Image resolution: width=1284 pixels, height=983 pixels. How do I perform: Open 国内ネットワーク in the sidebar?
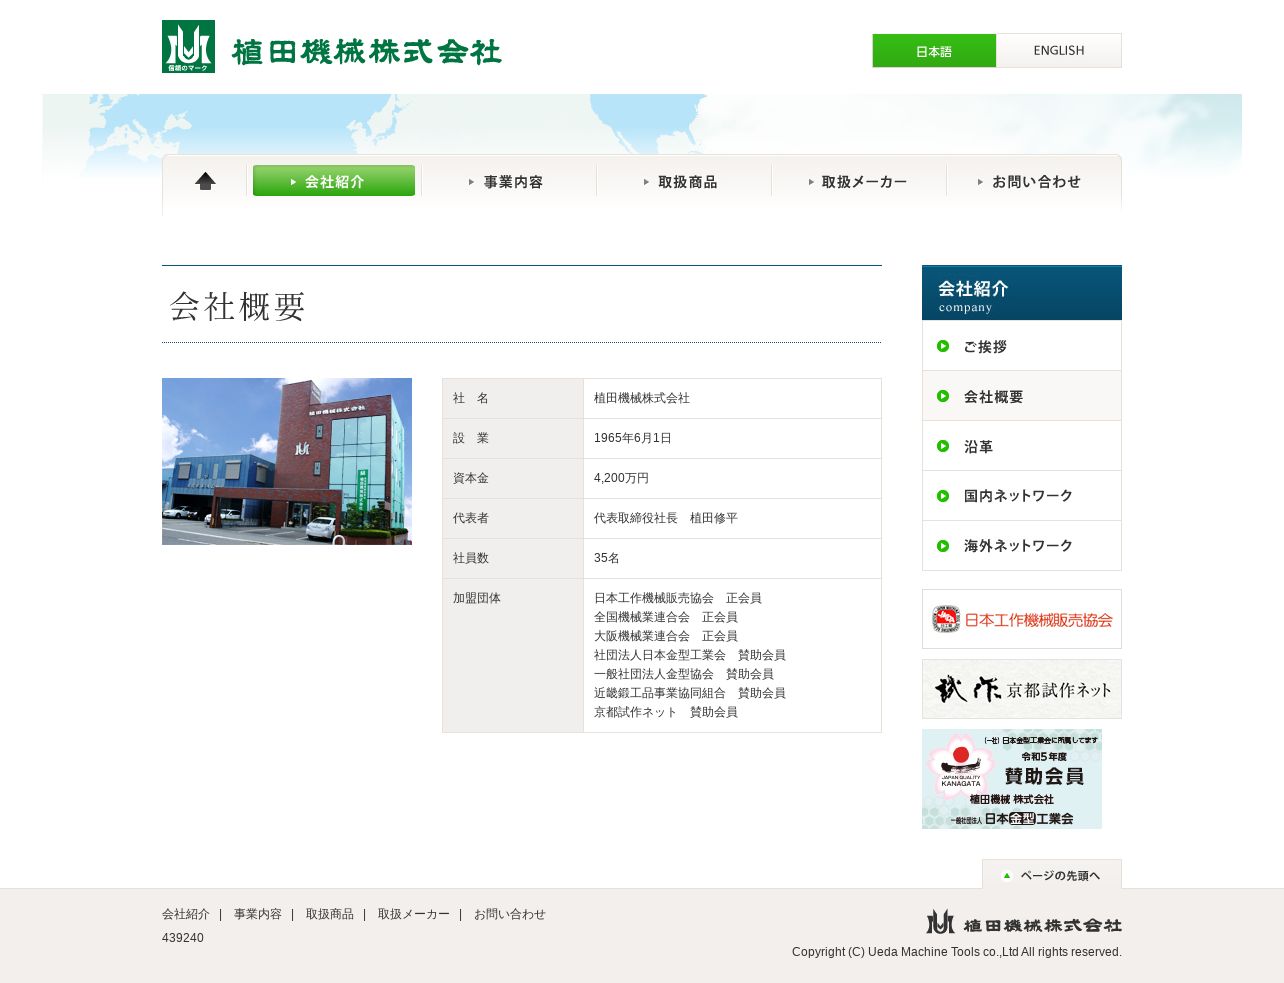point(1022,496)
